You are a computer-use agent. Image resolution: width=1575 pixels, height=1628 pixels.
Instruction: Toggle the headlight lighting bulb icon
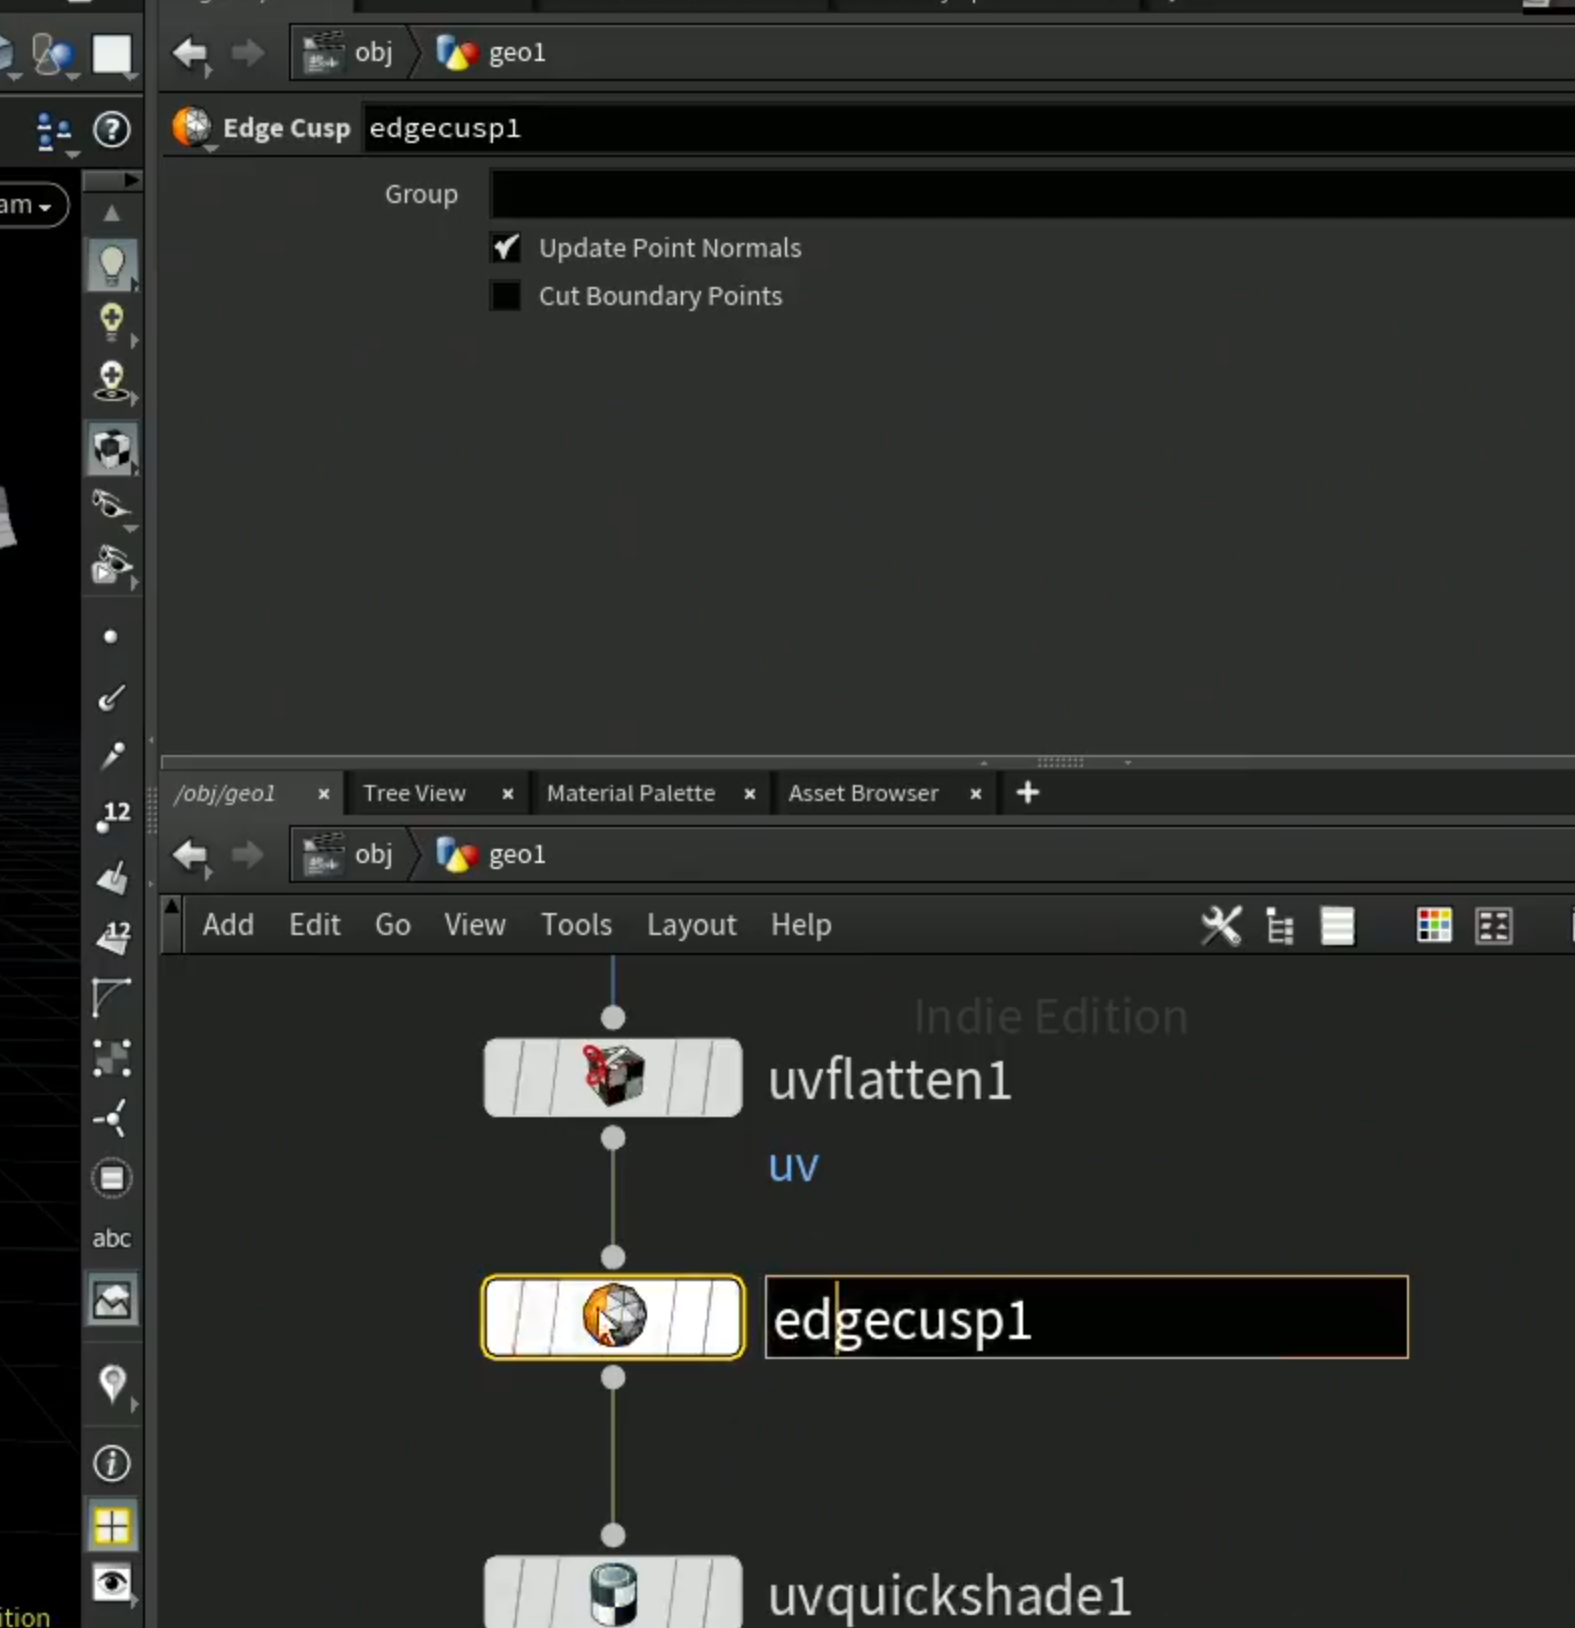point(111,264)
